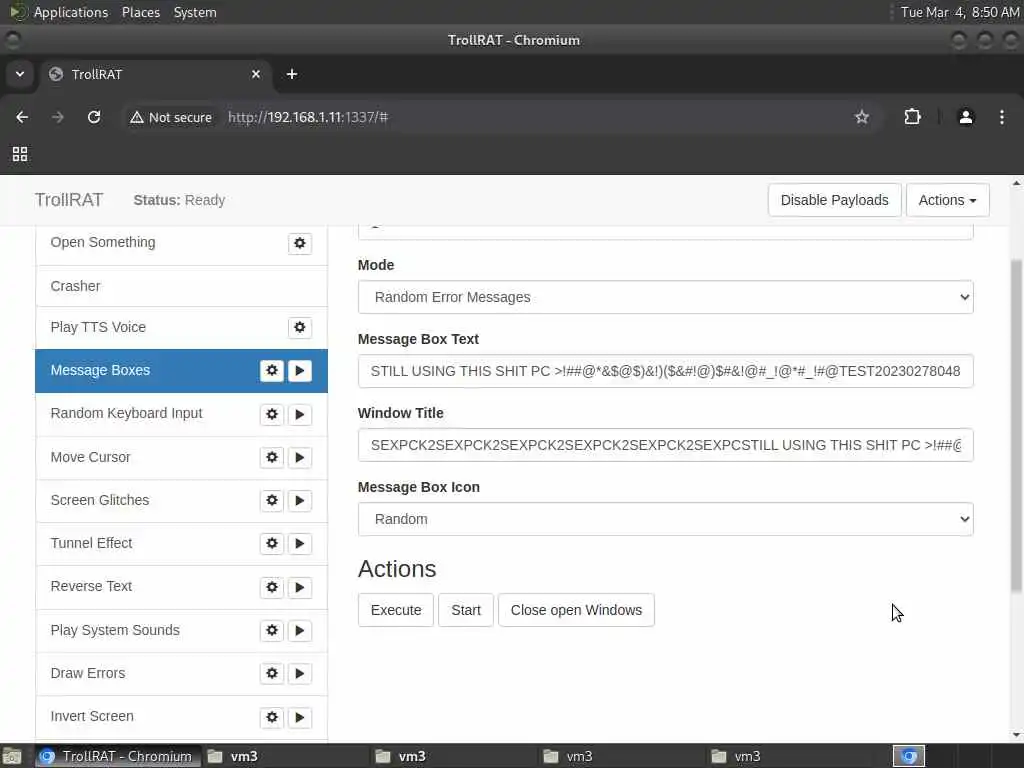Open settings gear for Screen Glitches
The height and width of the screenshot is (768, 1024).
(272, 500)
